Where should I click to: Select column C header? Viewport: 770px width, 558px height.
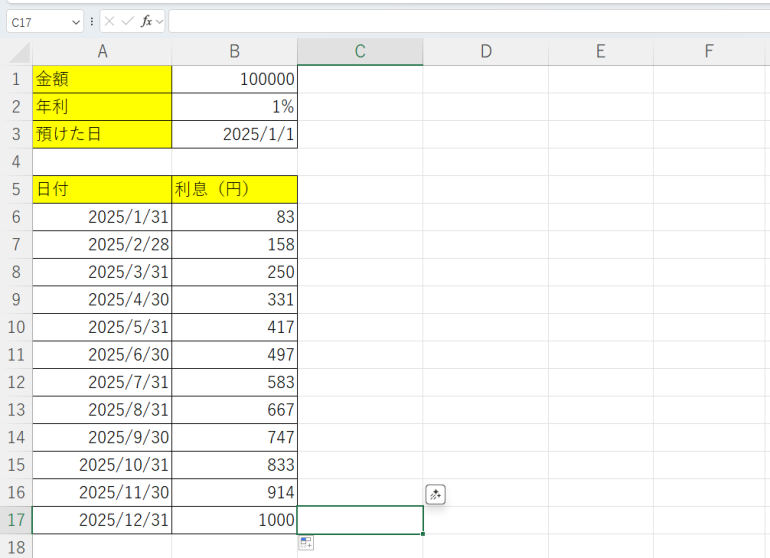(360, 52)
